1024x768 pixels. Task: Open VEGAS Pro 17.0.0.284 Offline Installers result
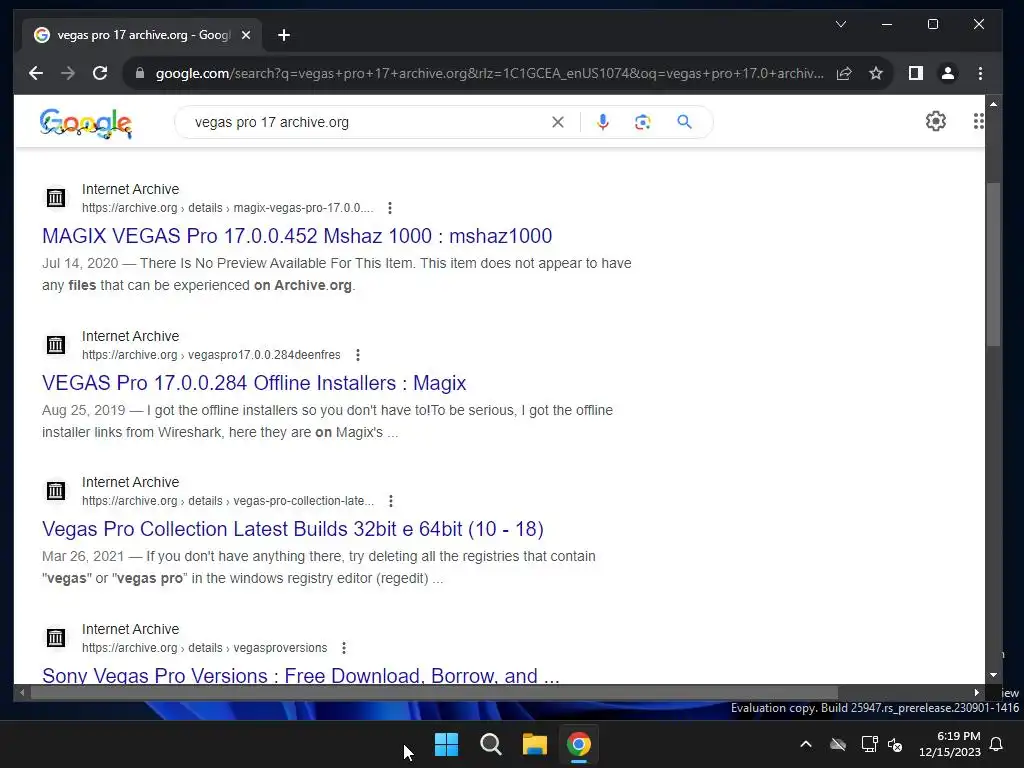pyautogui.click(x=254, y=383)
